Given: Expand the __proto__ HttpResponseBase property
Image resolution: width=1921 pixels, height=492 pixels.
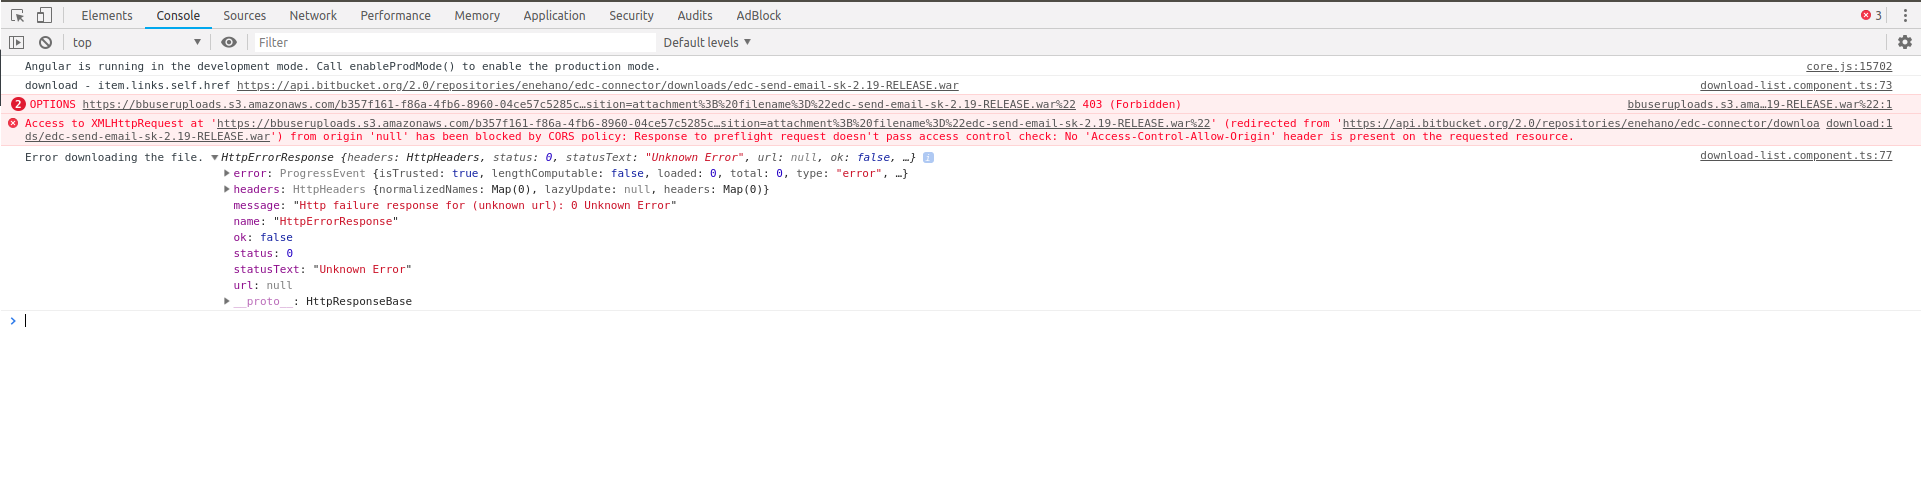Looking at the screenshot, I should pos(227,301).
